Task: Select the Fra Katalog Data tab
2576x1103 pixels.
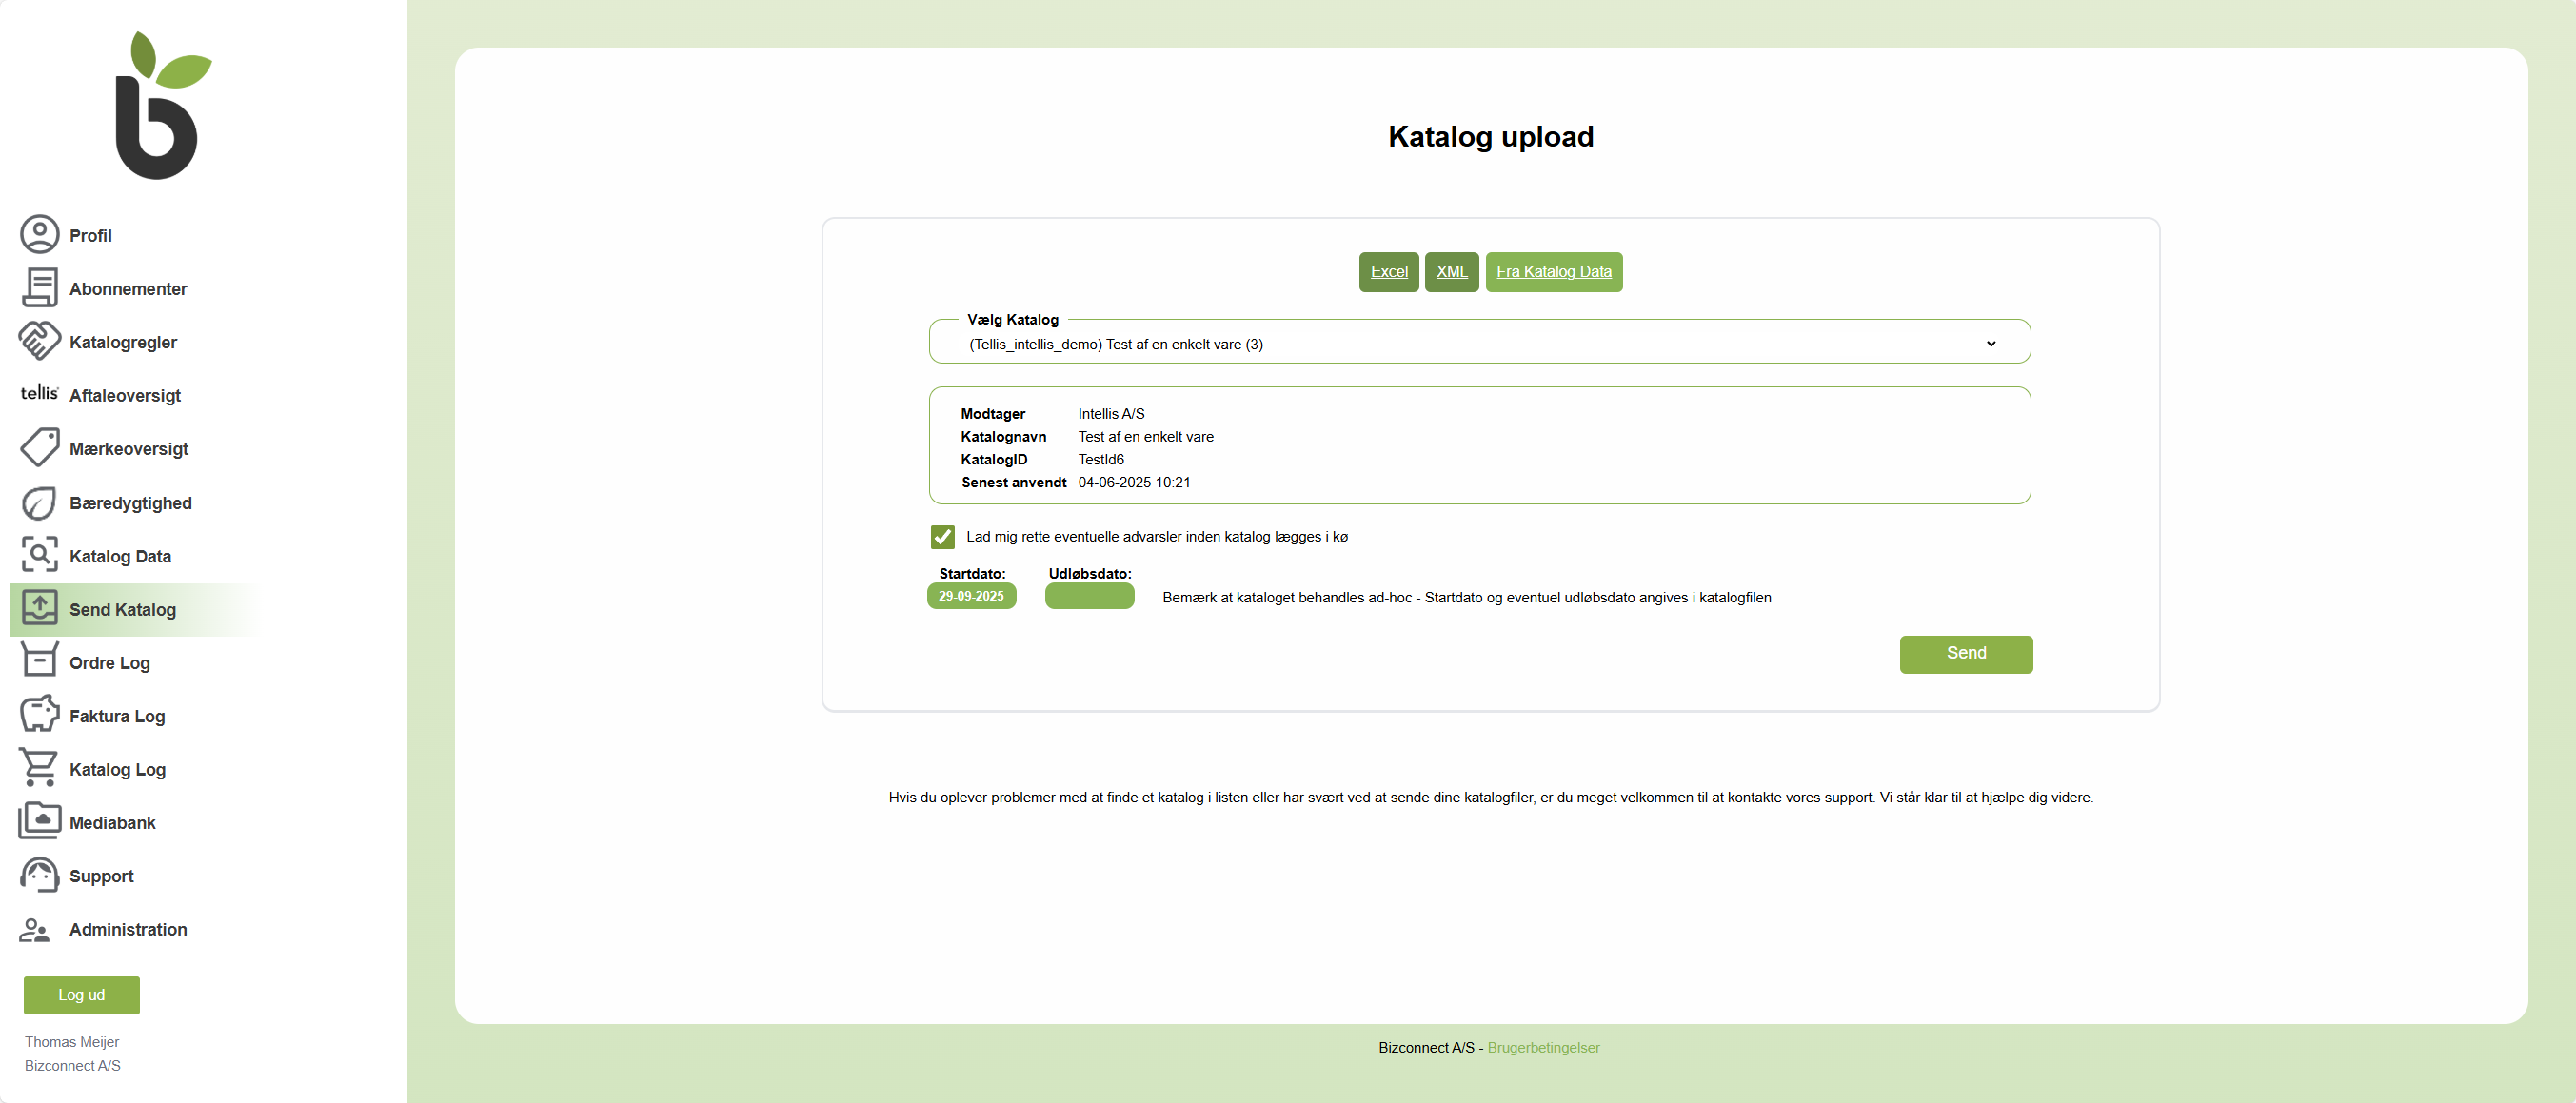Action: [1553, 272]
